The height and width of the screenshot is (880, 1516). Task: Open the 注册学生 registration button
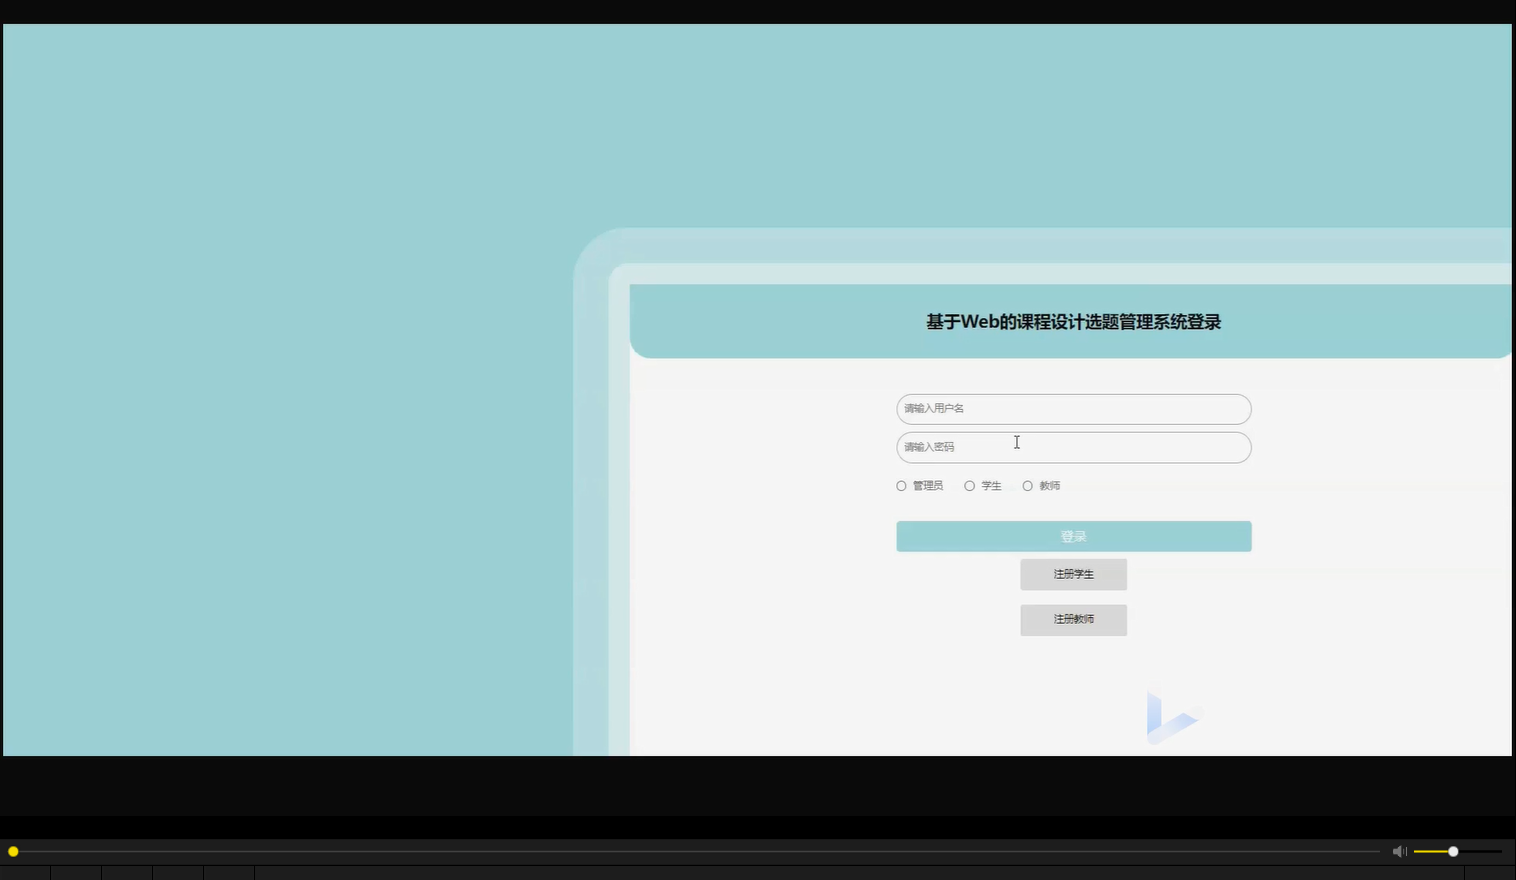point(1073,574)
